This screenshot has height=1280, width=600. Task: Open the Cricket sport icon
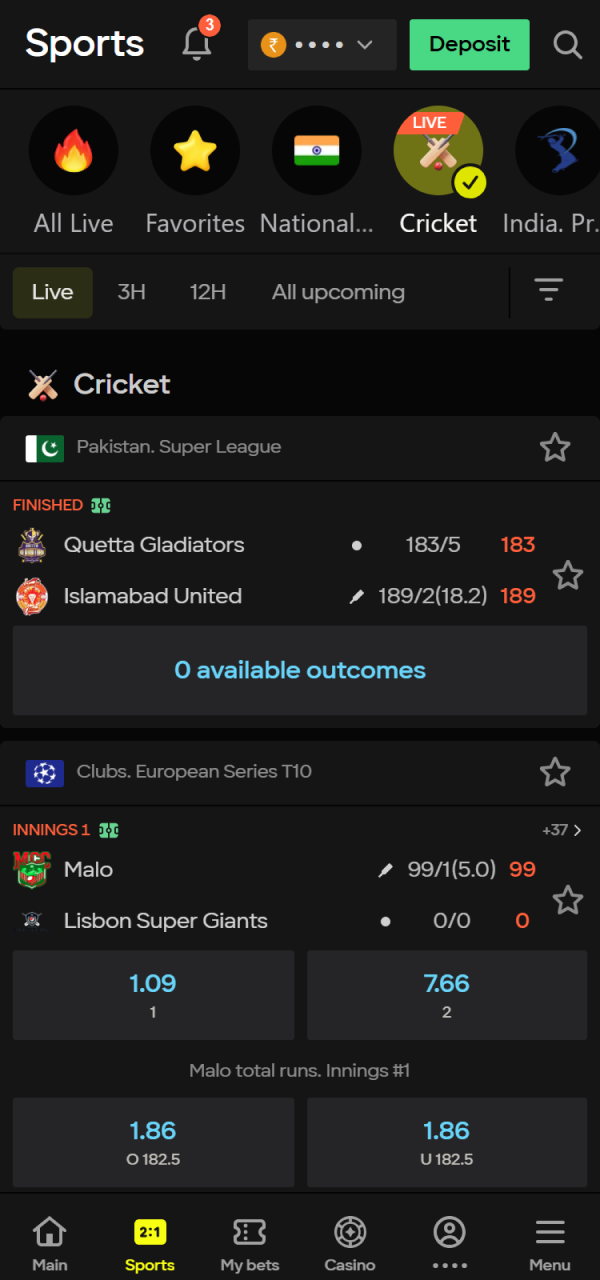tap(438, 150)
